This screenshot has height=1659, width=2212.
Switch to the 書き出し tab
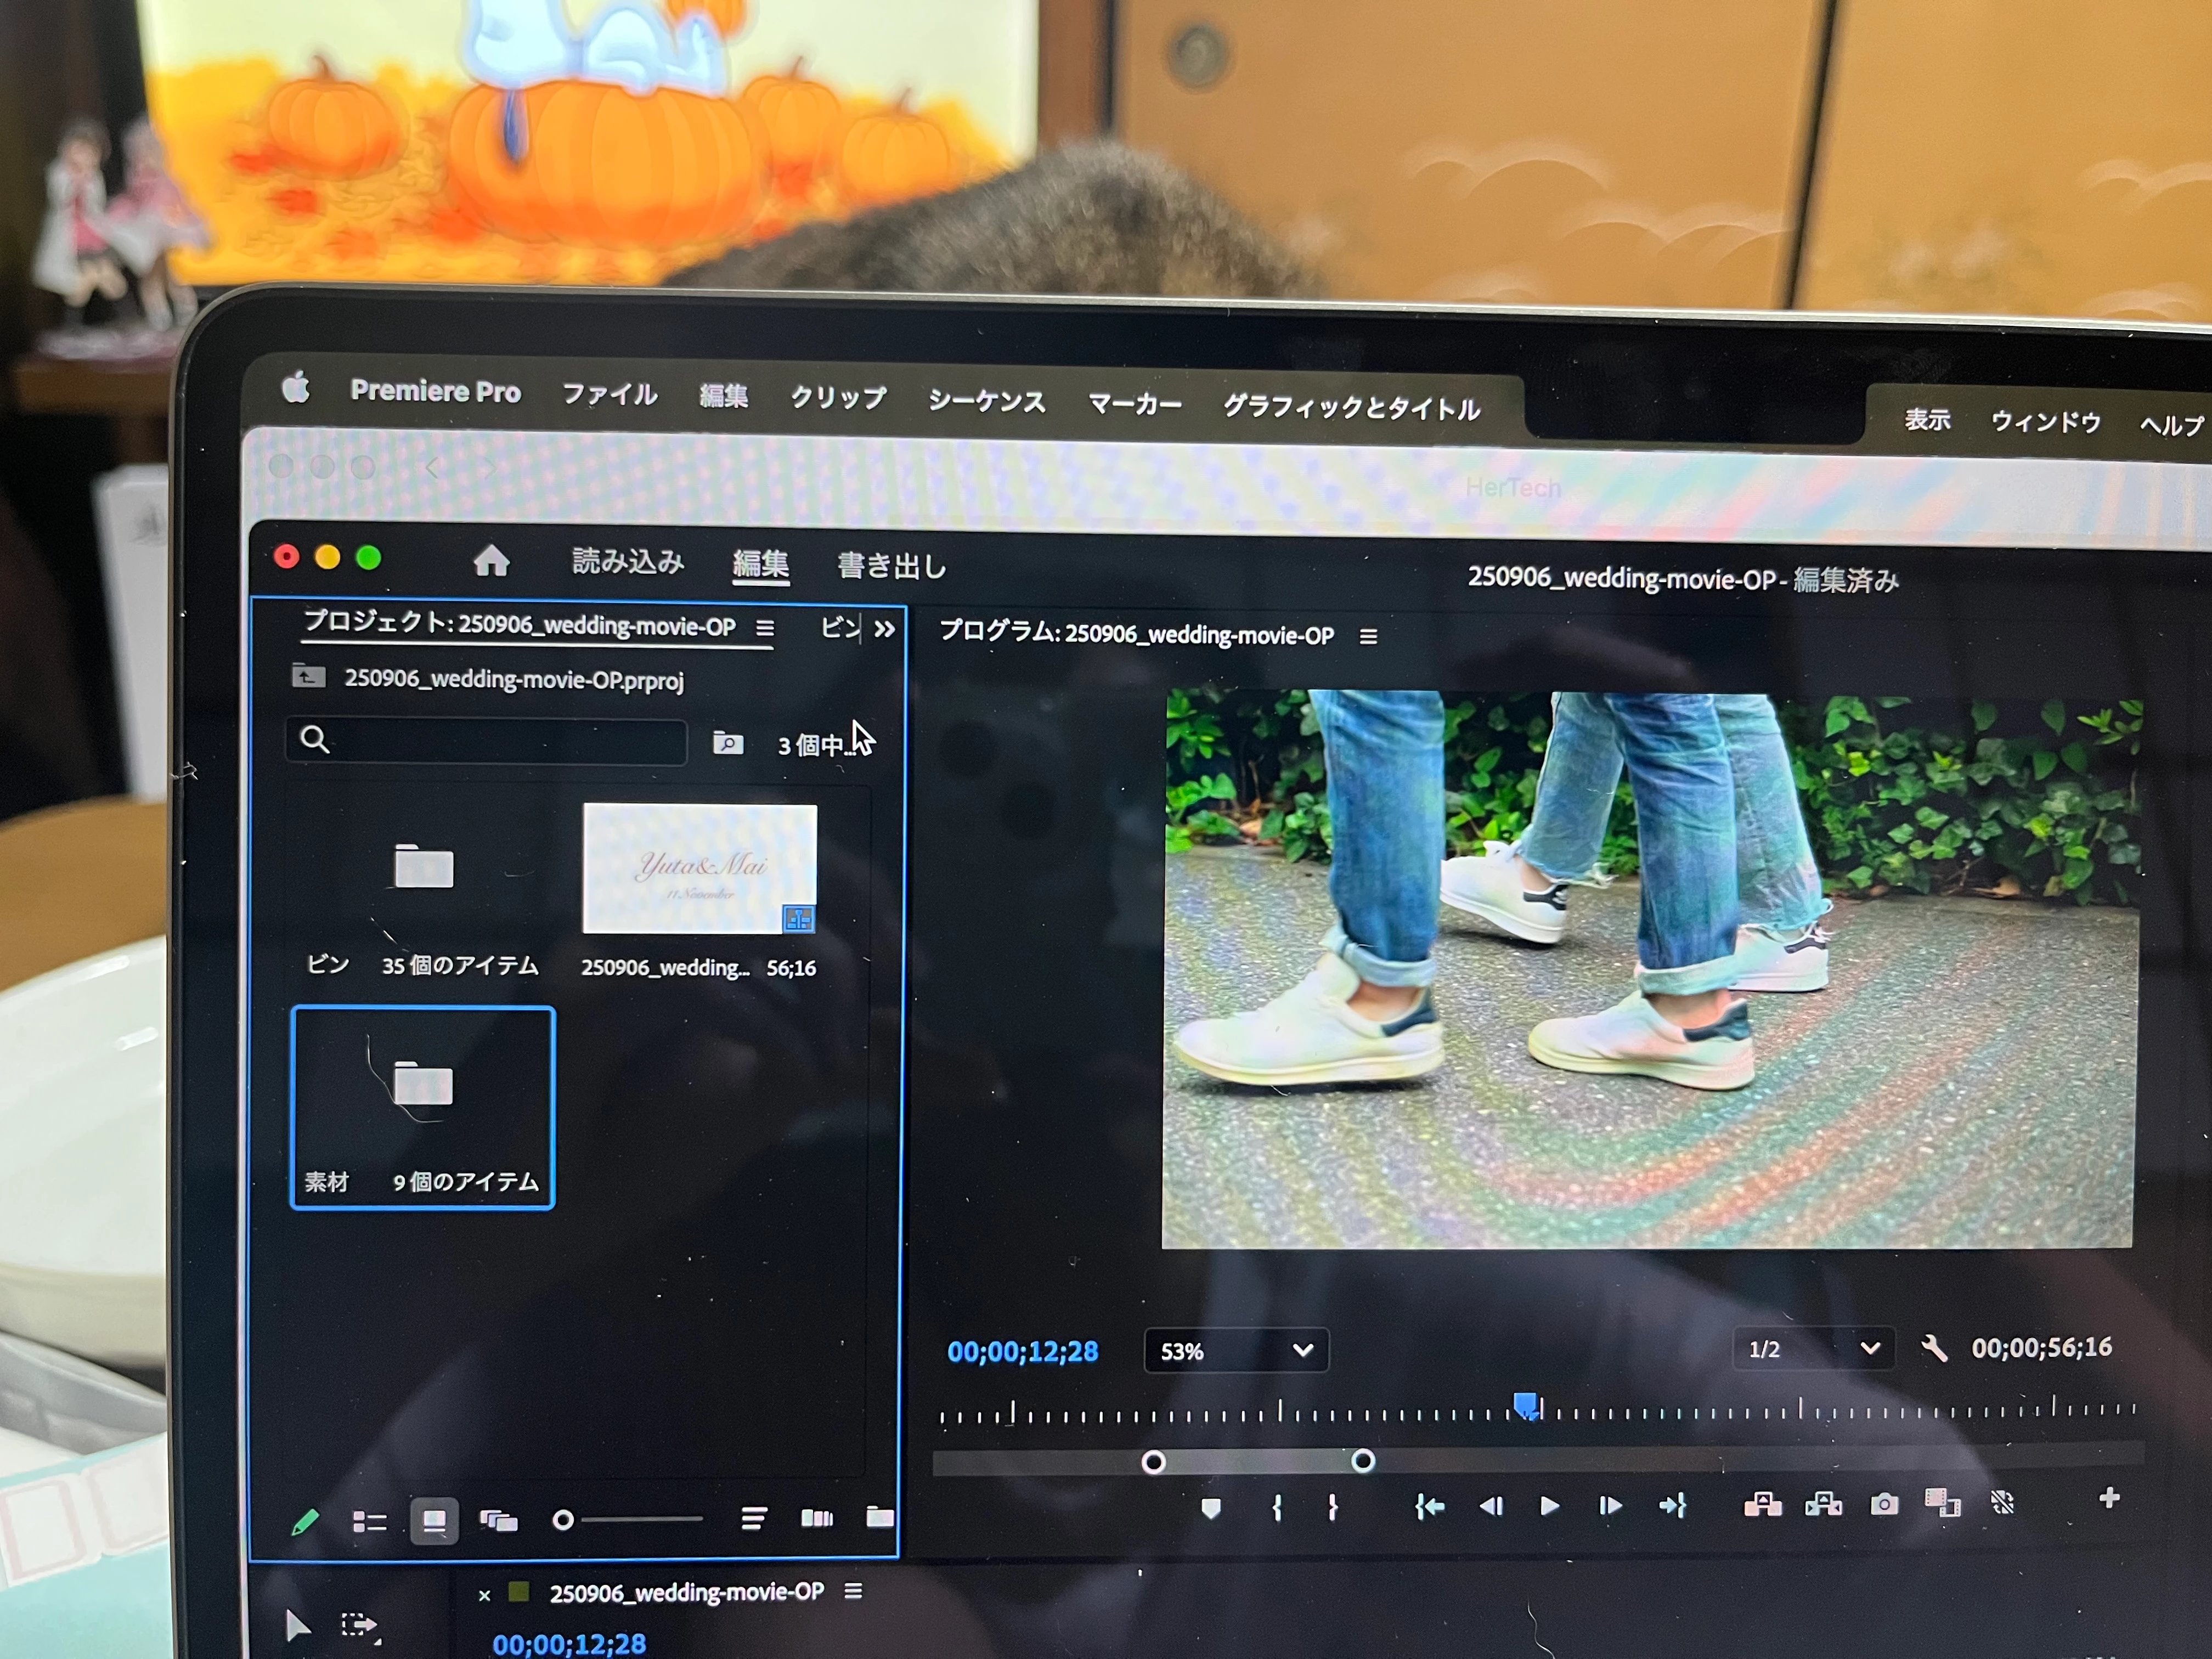coord(891,566)
